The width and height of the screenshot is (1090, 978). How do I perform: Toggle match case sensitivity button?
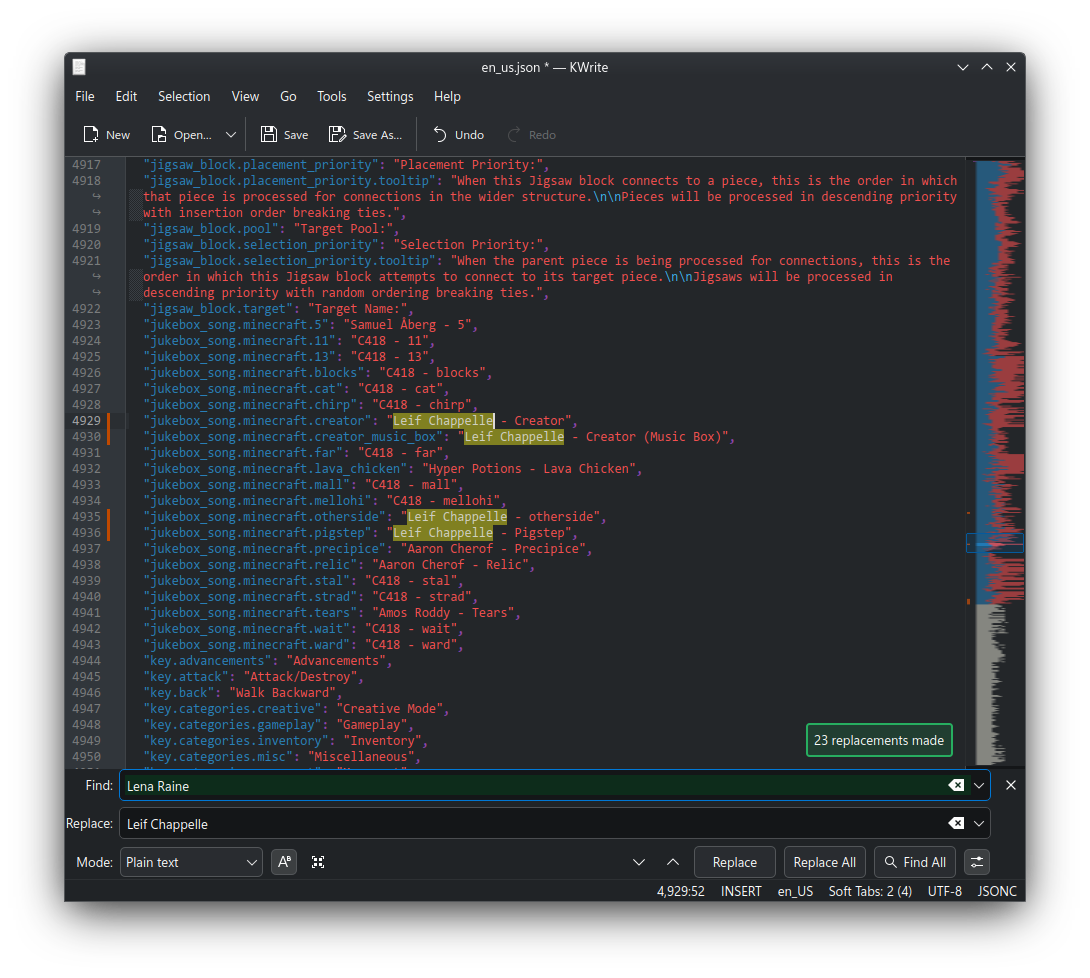click(x=285, y=862)
